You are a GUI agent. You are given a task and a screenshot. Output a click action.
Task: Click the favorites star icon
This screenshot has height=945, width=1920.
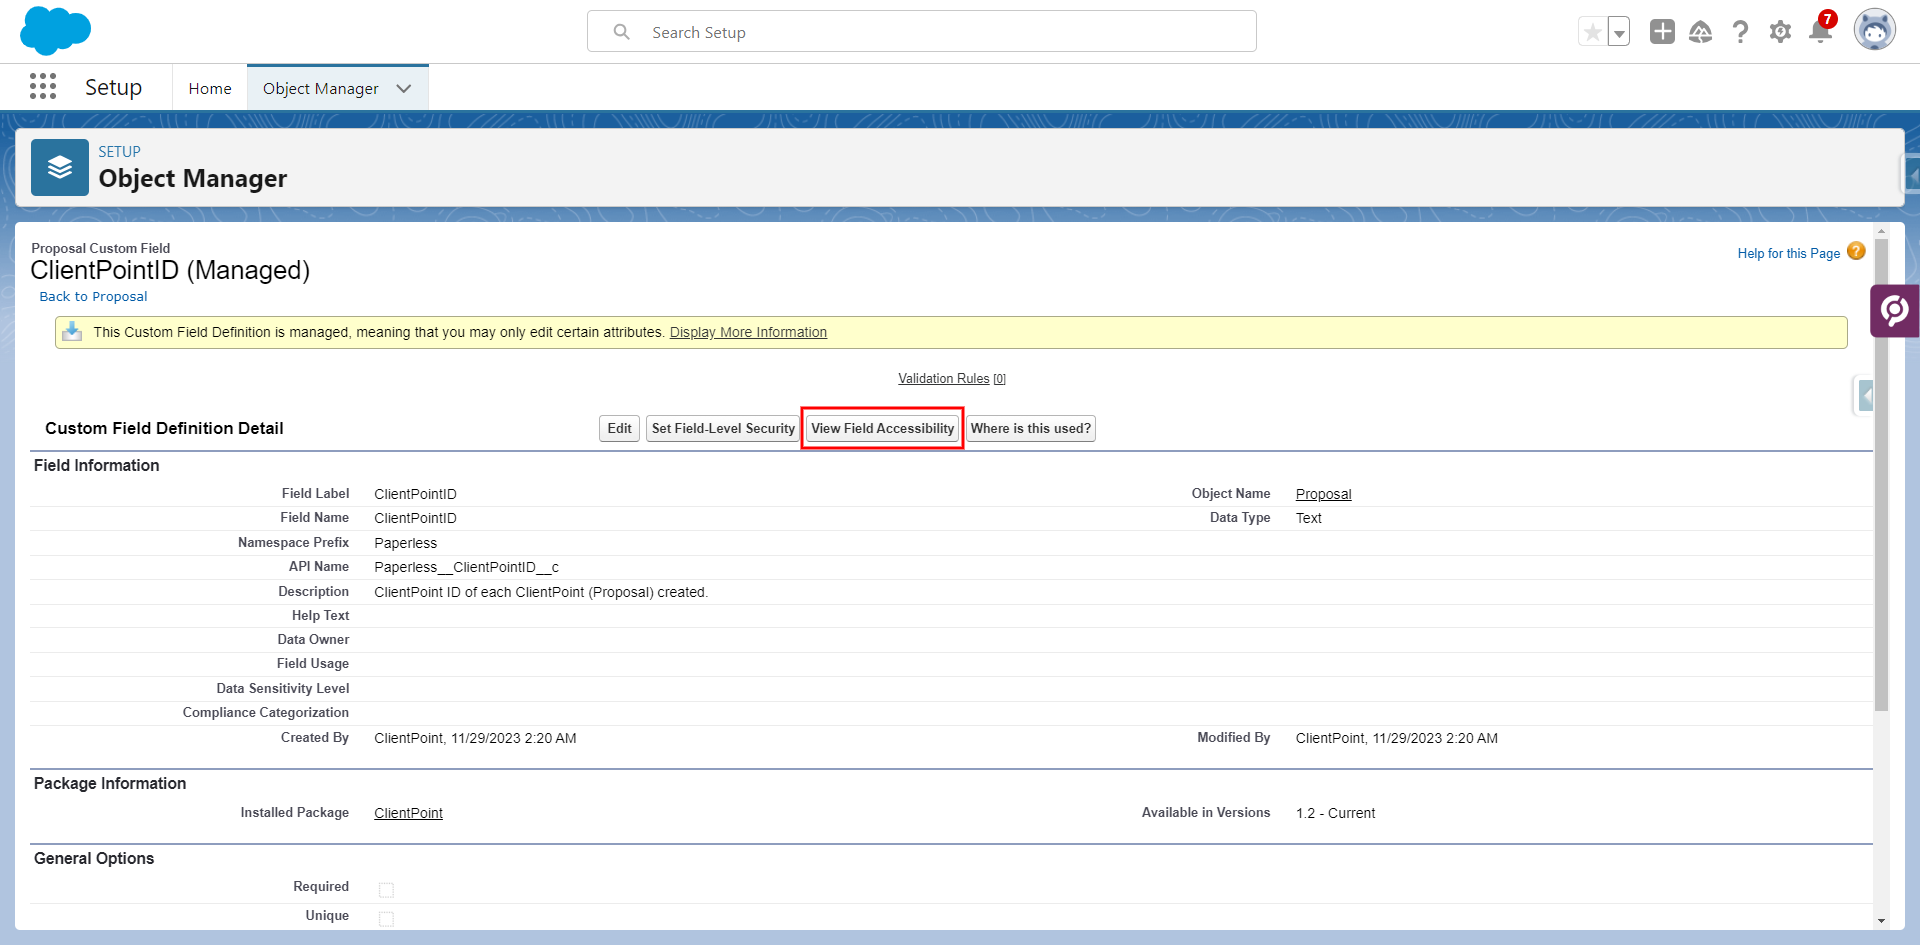click(1592, 32)
